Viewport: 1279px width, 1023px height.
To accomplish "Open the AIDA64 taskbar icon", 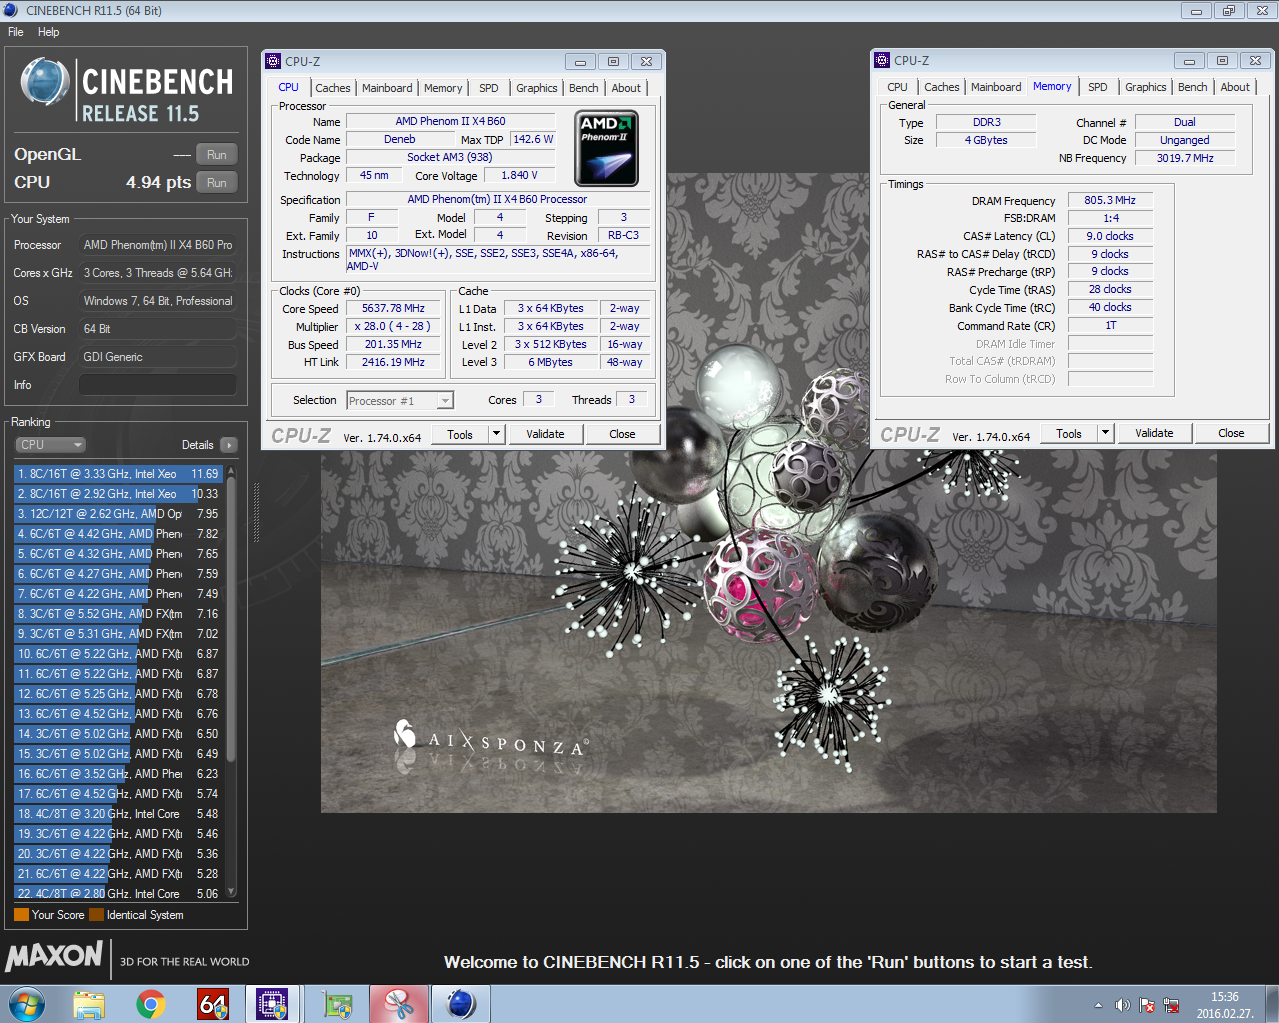I will (x=213, y=1004).
